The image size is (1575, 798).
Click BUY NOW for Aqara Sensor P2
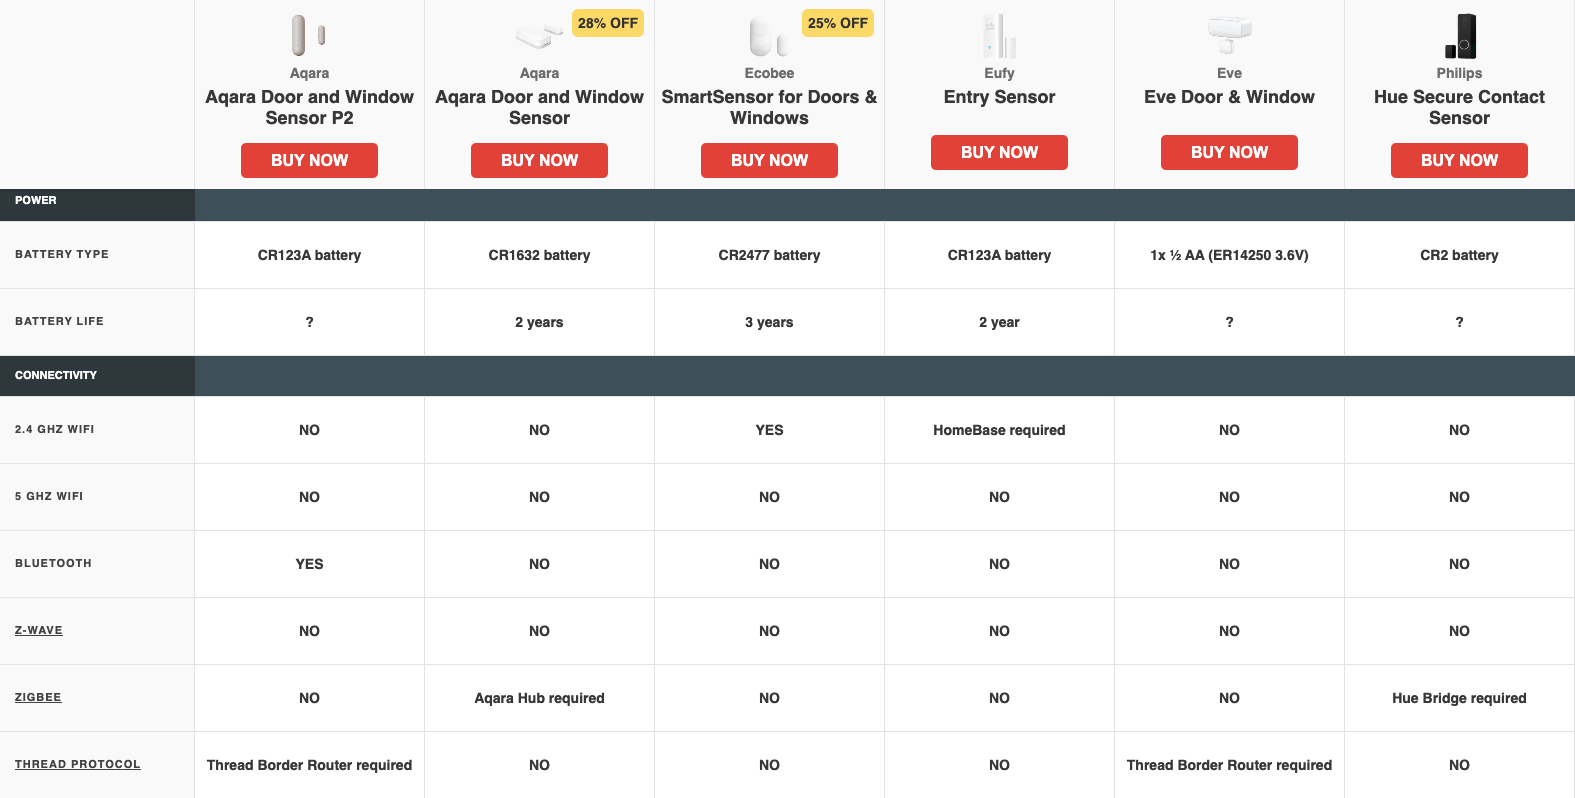(x=309, y=160)
